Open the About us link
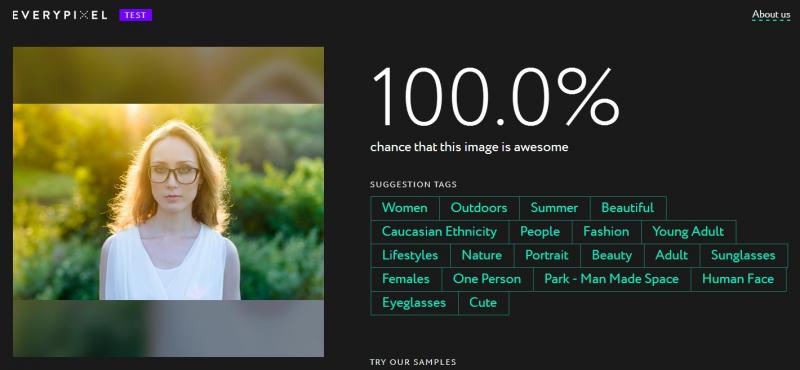This screenshot has height=370, width=800. [771, 15]
